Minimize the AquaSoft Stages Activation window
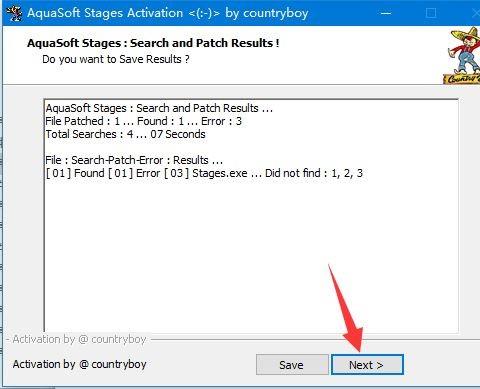This screenshot has width=480, height=389. (386, 13)
